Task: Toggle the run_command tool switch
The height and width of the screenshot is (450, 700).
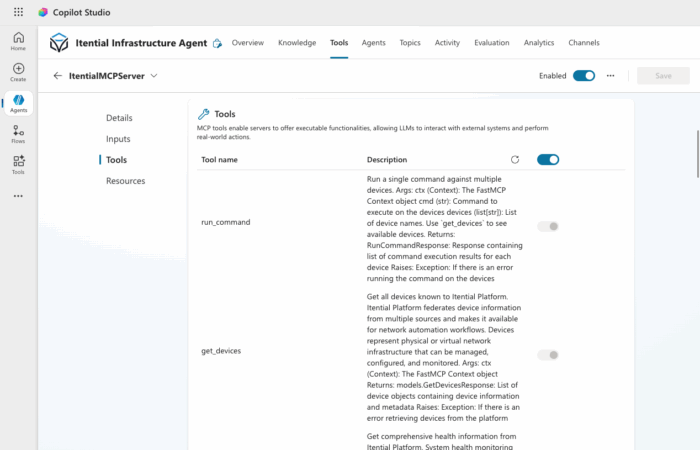Action: pyautogui.click(x=548, y=226)
